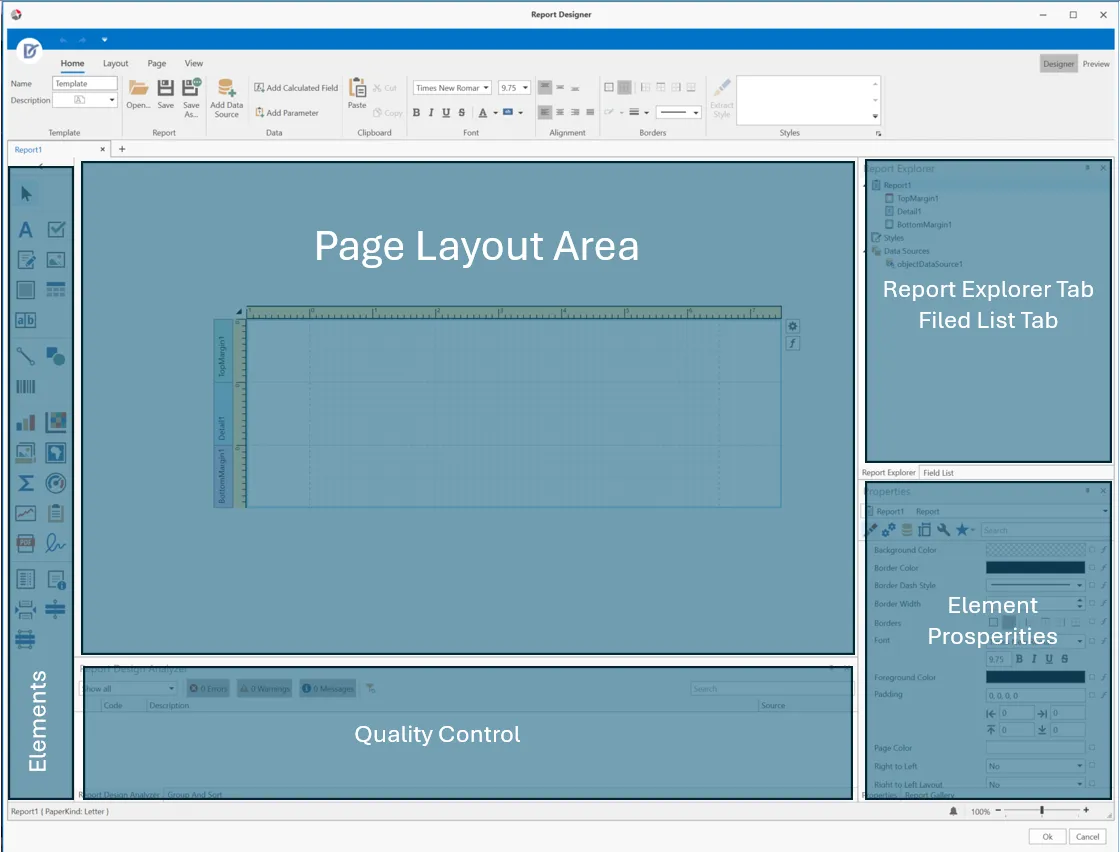Screen dimensions: 1120x852
Task: Click Add Data Source in the ribbon
Action: tap(226, 99)
